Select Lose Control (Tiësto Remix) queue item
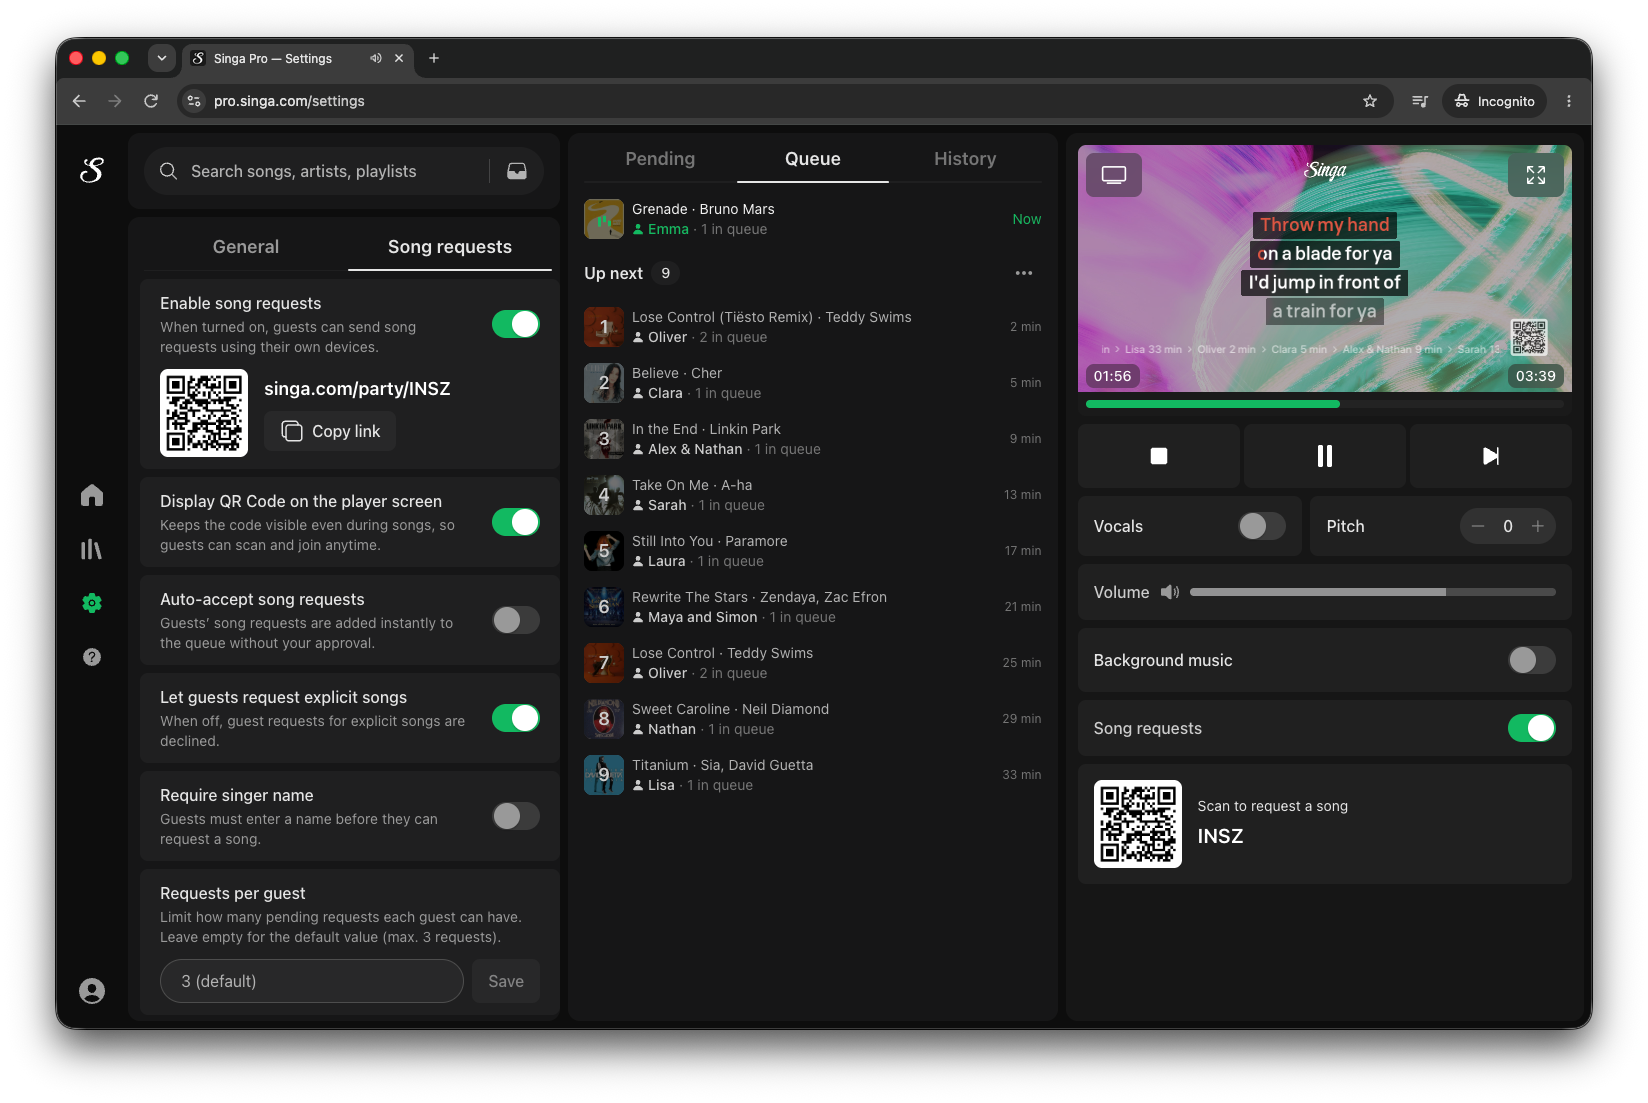The height and width of the screenshot is (1103, 1648). tap(813, 327)
